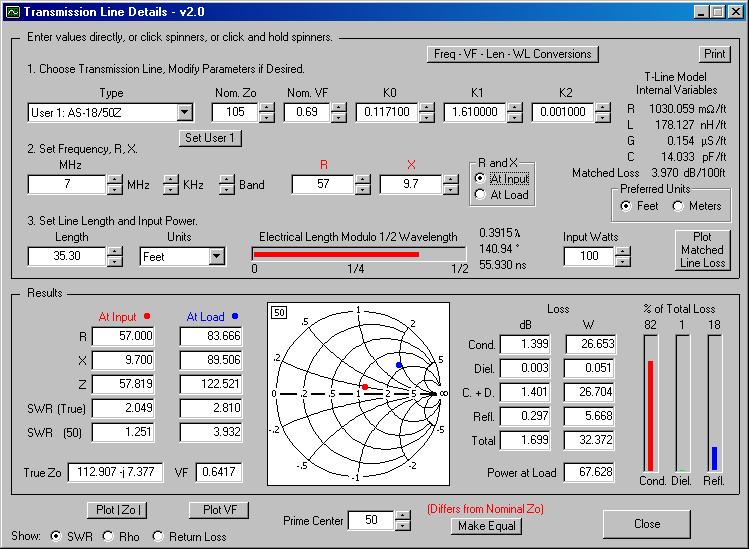
Task: Select the At Load radio button
Action: point(480,195)
